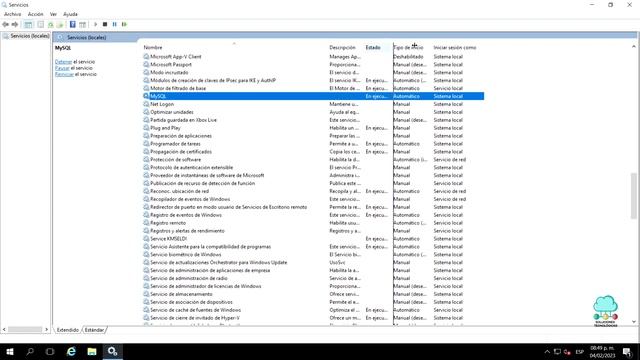Open the Properties toolbar icon
The height and width of the screenshot is (360, 640).
coord(40,24)
